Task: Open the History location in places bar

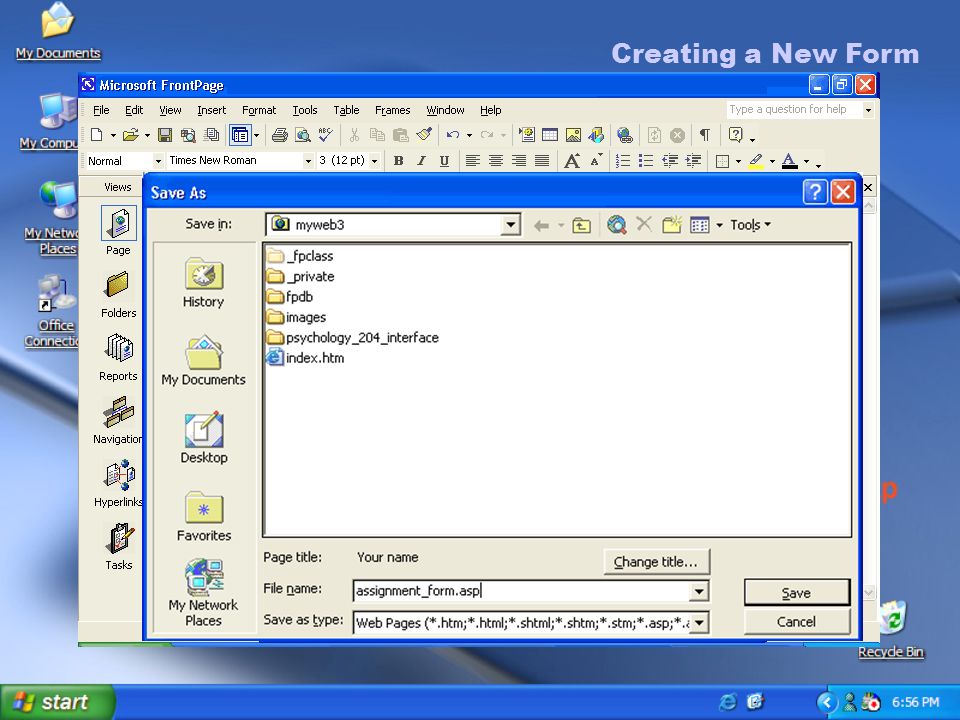Action: click(203, 283)
